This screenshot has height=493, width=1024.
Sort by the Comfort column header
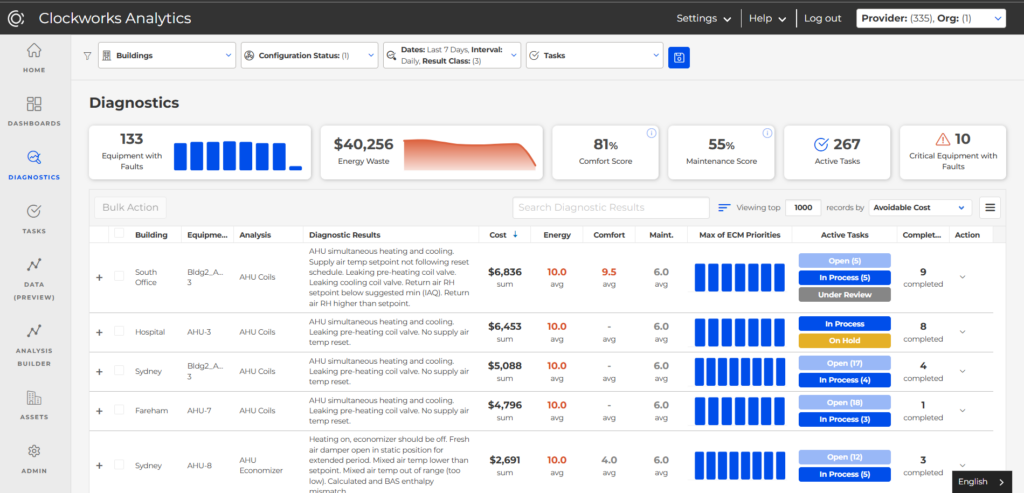tap(609, 235)
